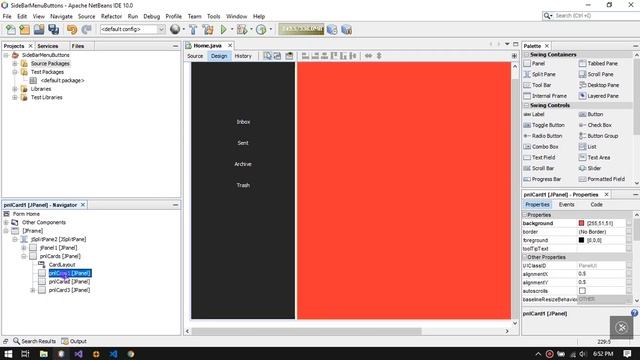Click the Trash label in design canvas
Screen dimensions: 640x360
[x=243, y=185]
